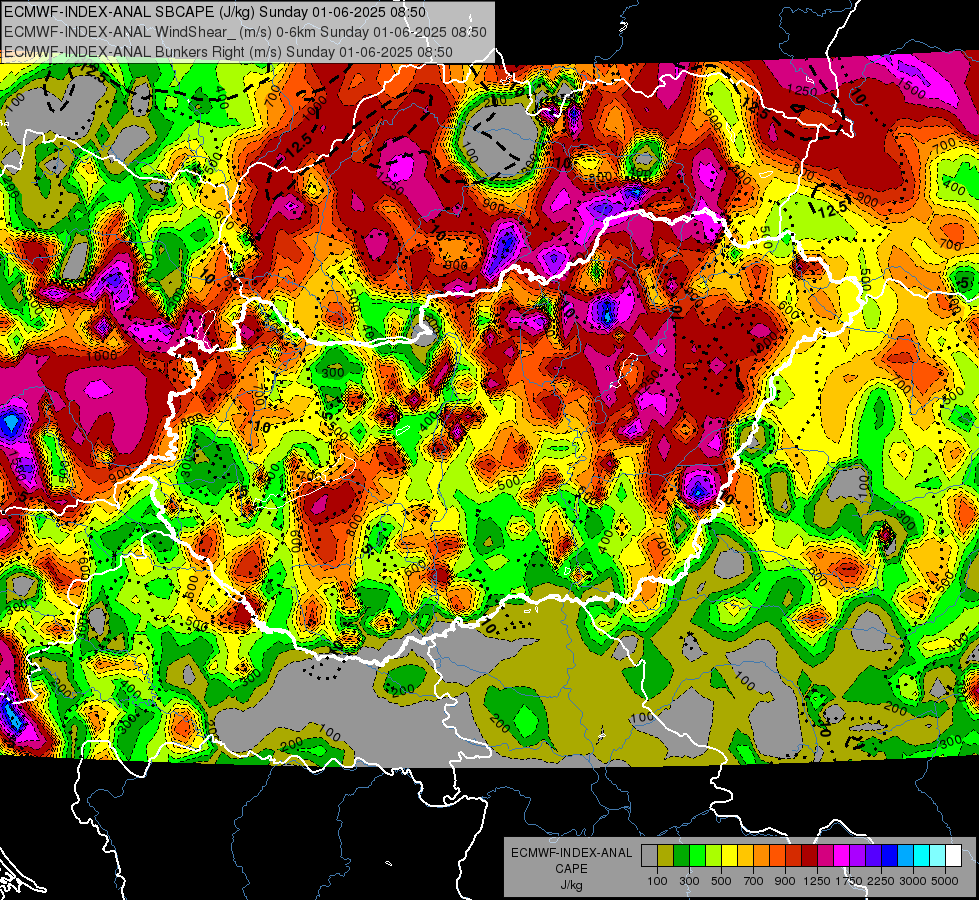The width and height of the screenshot is (979, 900).
Task: Pick the dark green legend swatch
Action: (x=681, y=856)
